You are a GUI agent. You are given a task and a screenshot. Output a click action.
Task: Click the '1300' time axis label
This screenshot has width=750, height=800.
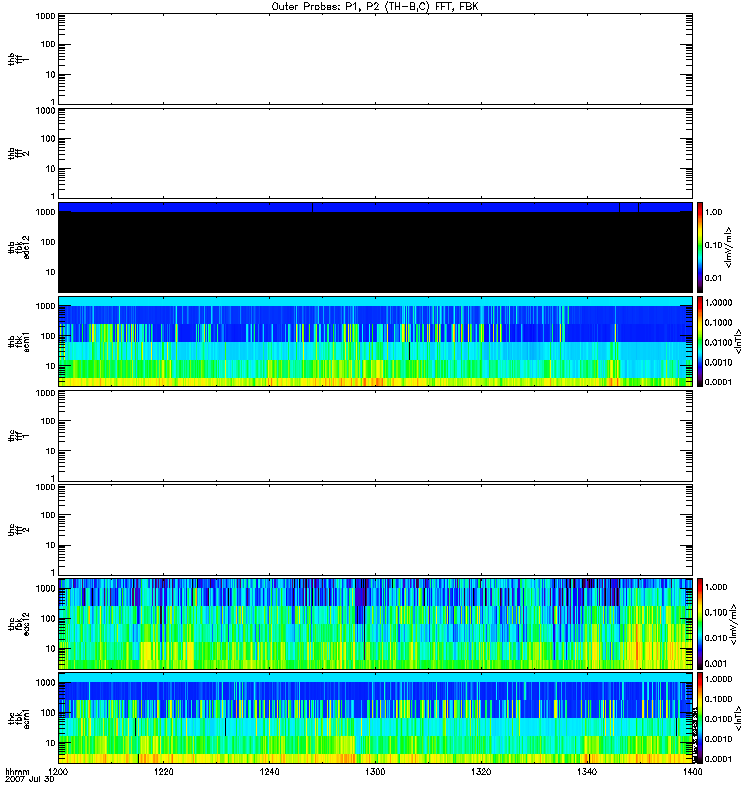(x=375, y=772)
